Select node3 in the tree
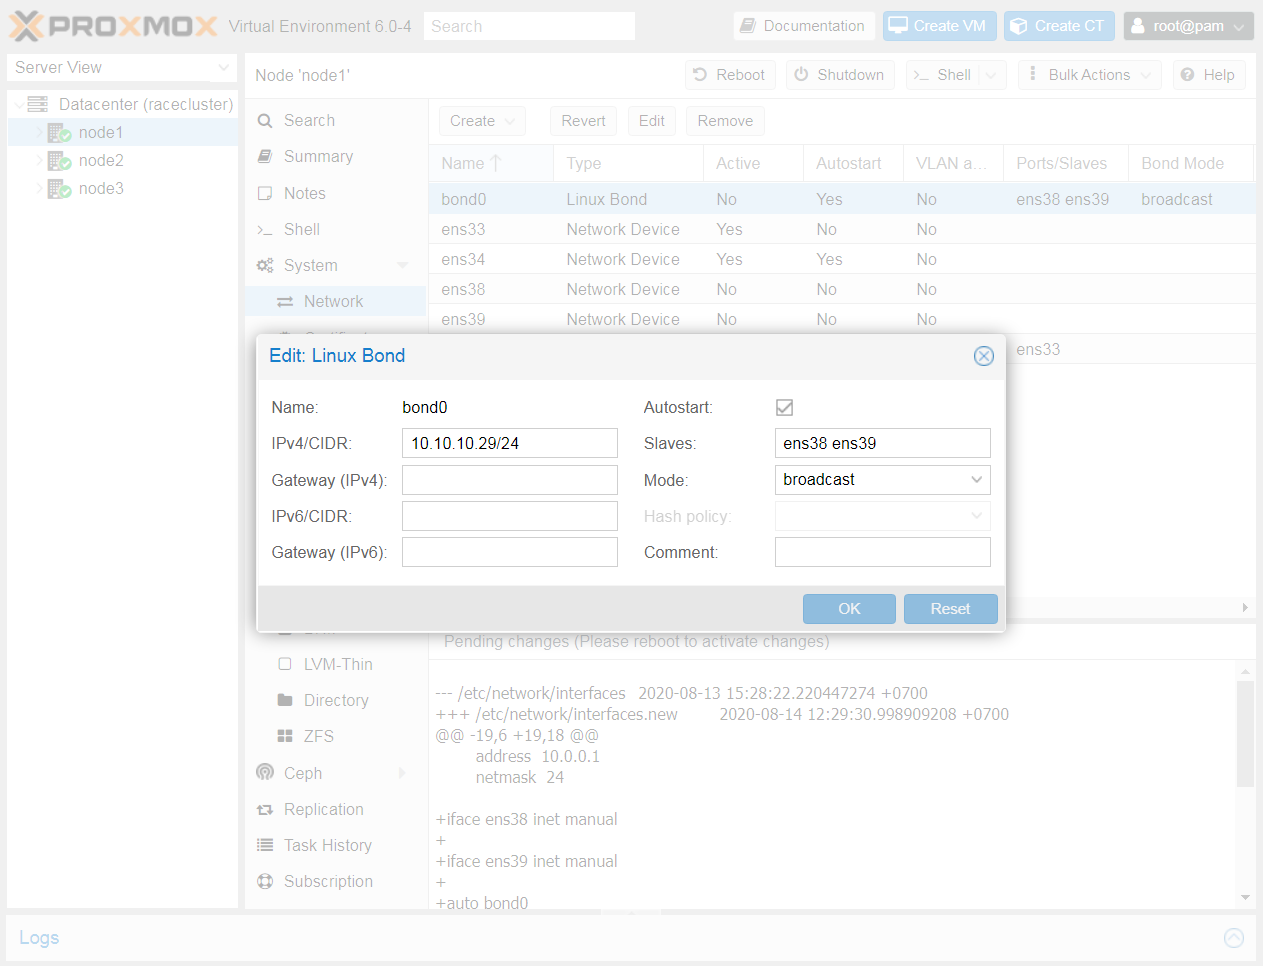The height and width of the screenshot is (966, 1263). click(101, 188)
